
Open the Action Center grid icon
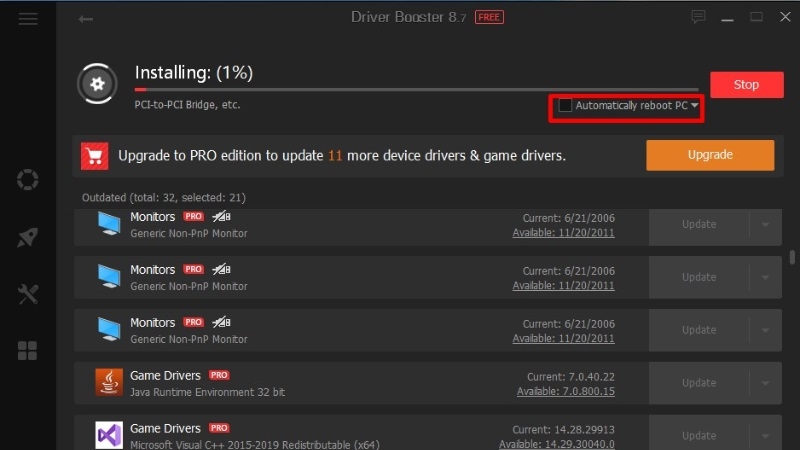pos(28,351)
